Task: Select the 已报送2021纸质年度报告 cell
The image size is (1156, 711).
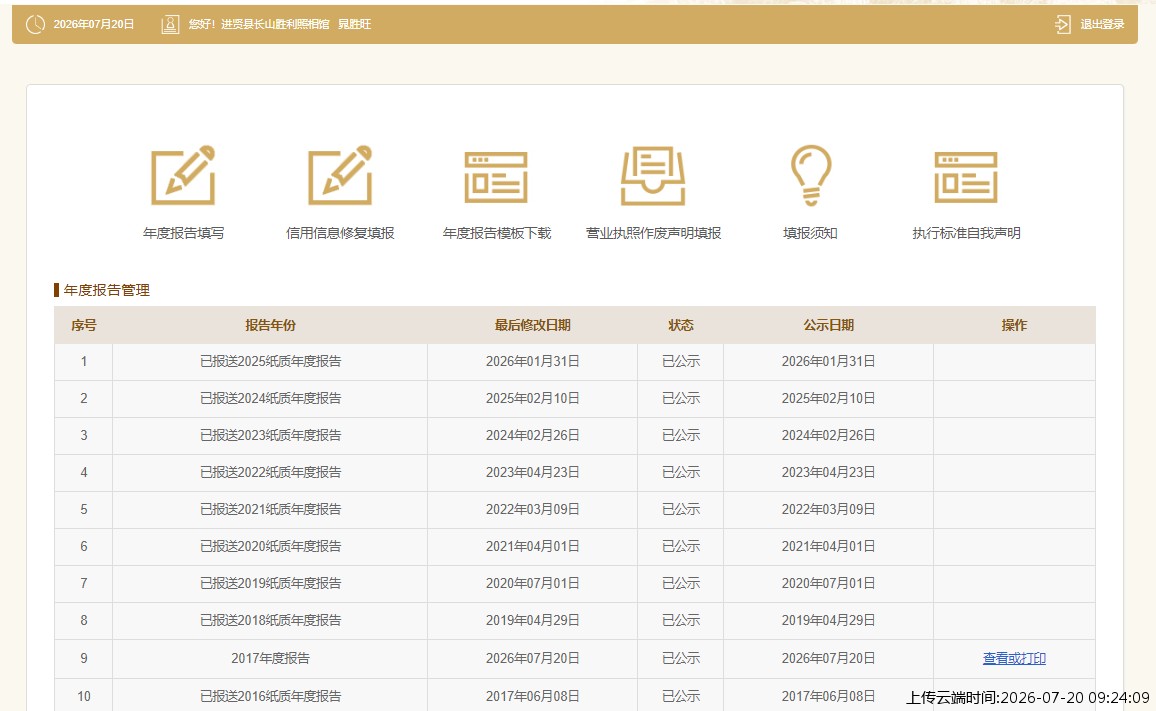Action: [x=270, y=509]
